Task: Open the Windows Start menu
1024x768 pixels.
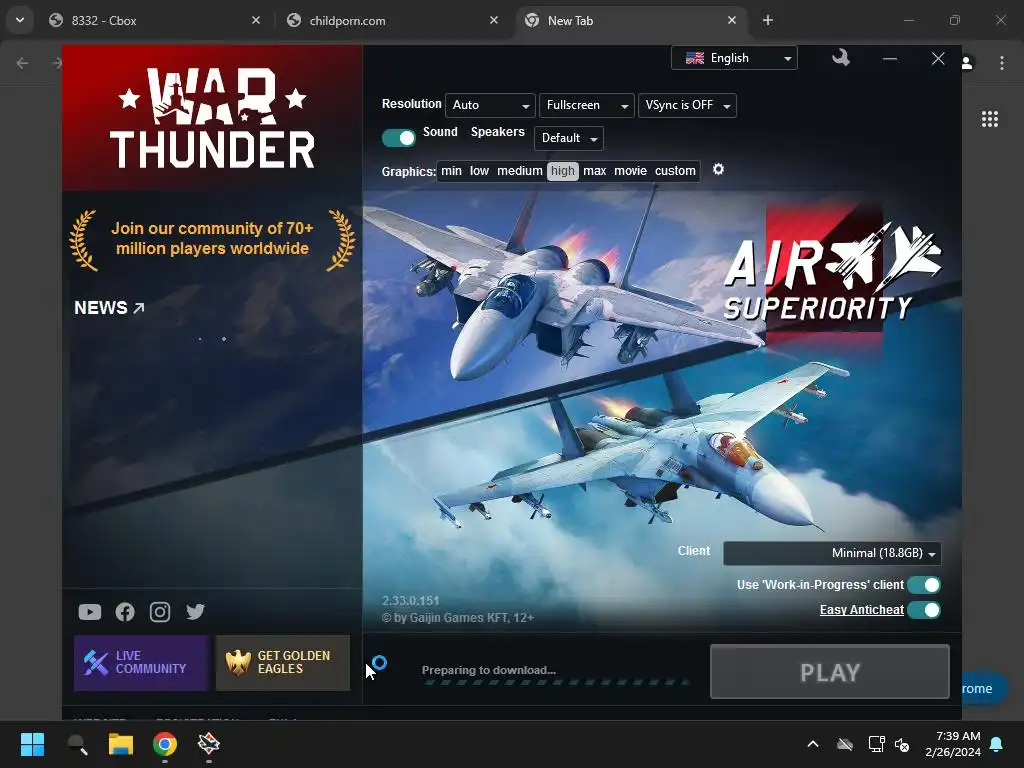Action: pos(32,744)
